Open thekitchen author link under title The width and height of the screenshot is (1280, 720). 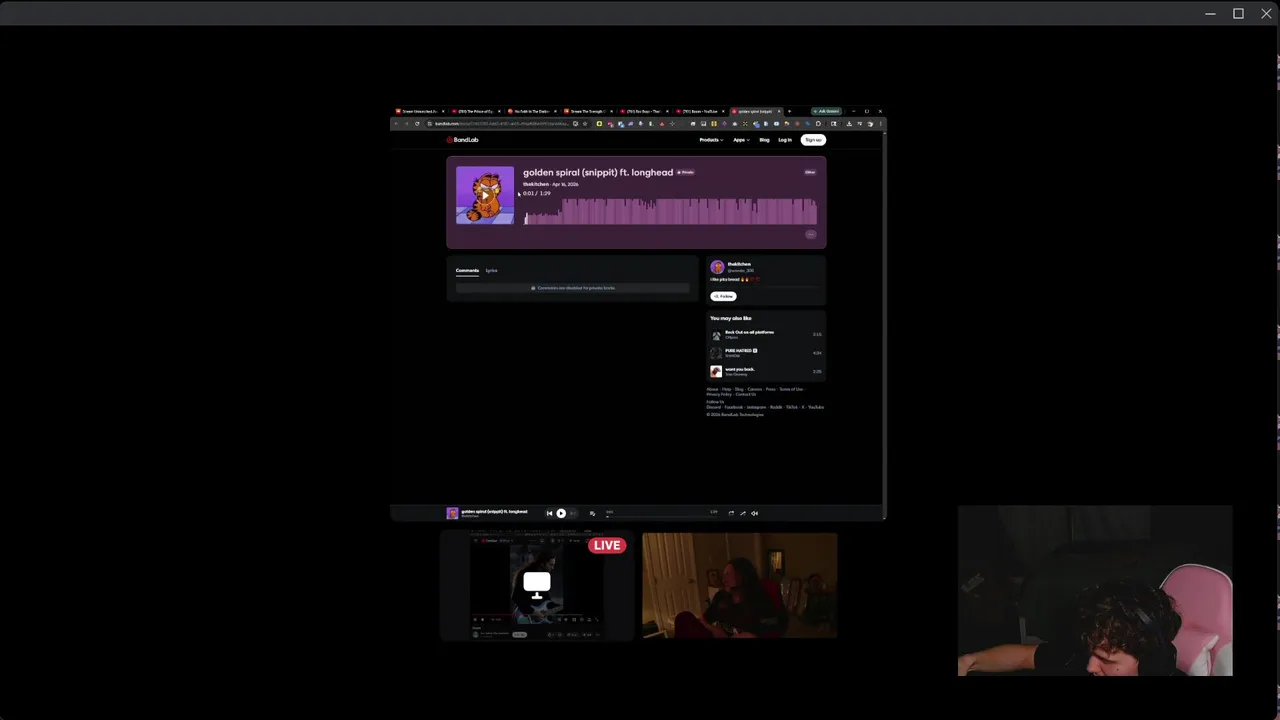coord(536,184)
